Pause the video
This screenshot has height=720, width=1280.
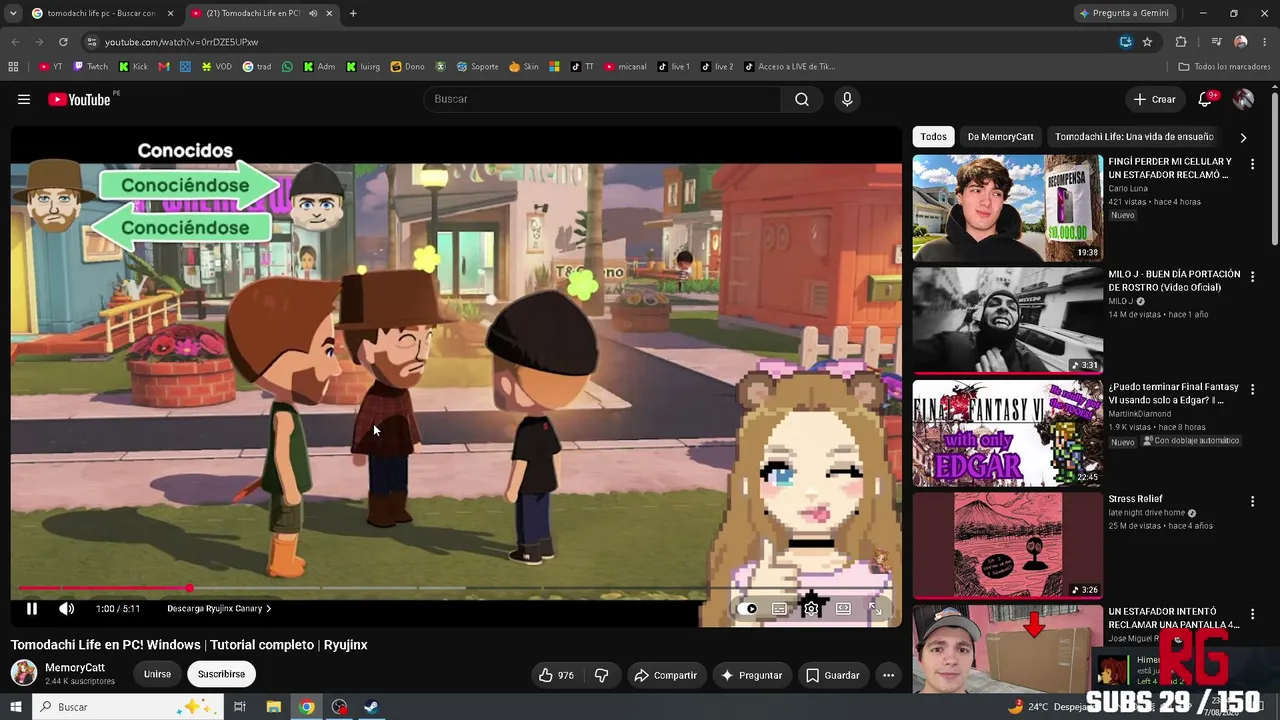(x=32, y=608)
